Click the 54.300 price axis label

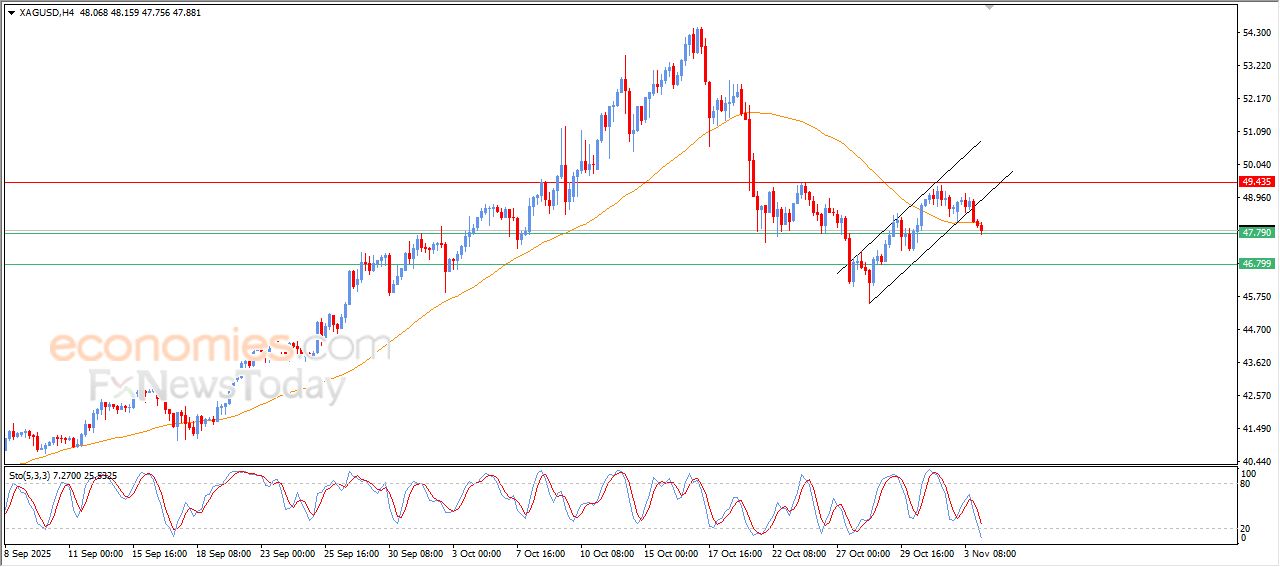coord(1255,33)
